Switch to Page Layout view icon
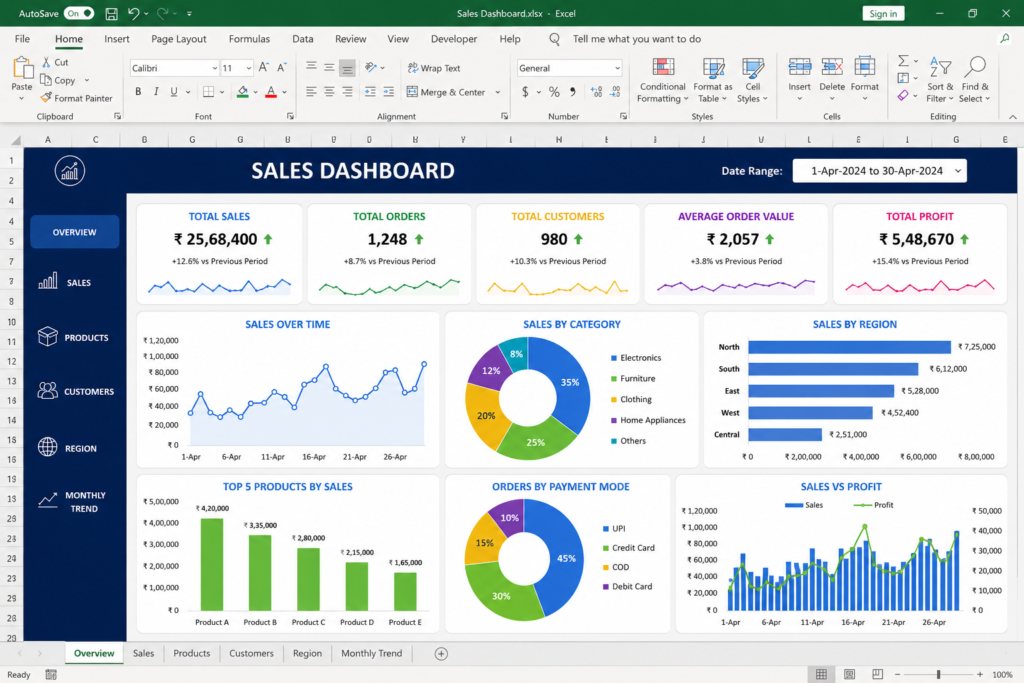 [849, 674]
